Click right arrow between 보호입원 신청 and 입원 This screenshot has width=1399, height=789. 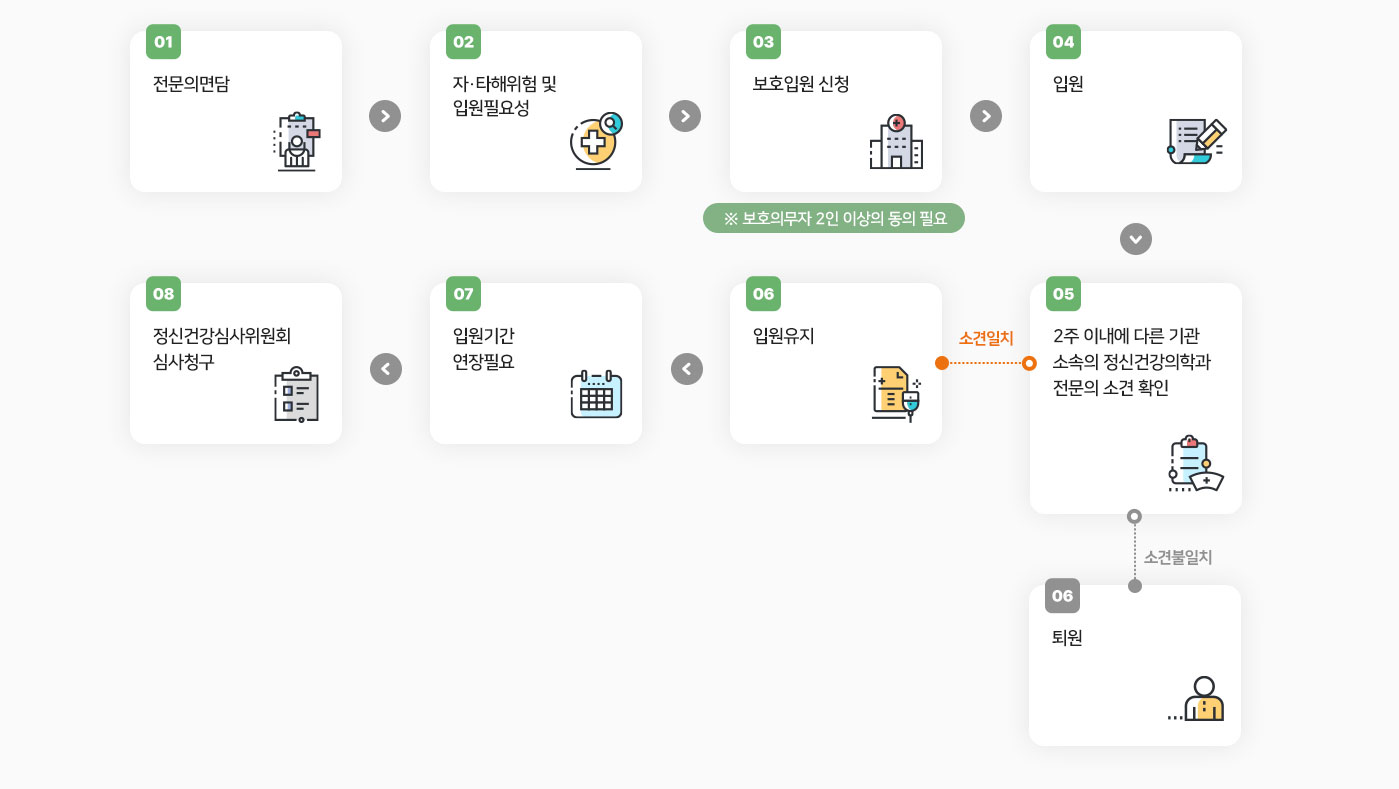coord(986,116)
